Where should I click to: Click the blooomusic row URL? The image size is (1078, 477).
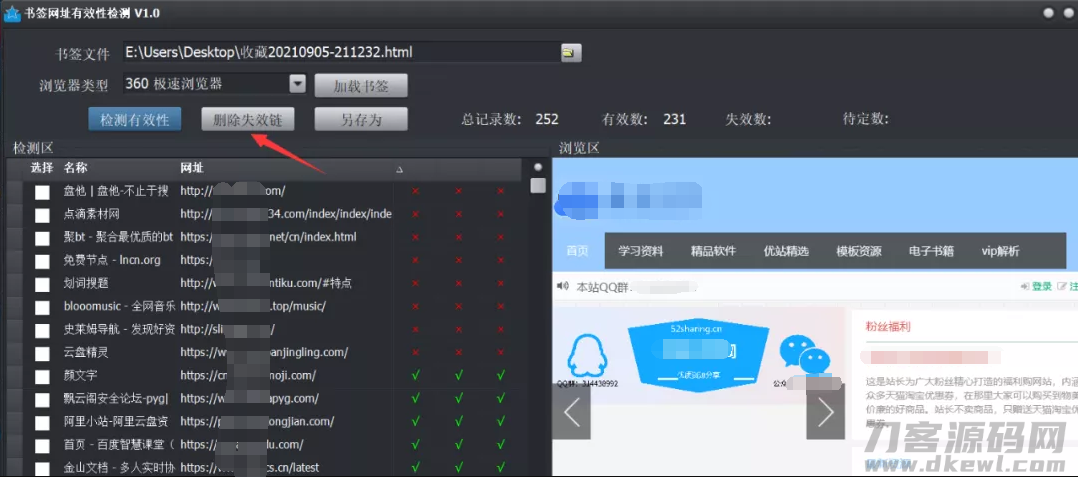coord(253,307)
